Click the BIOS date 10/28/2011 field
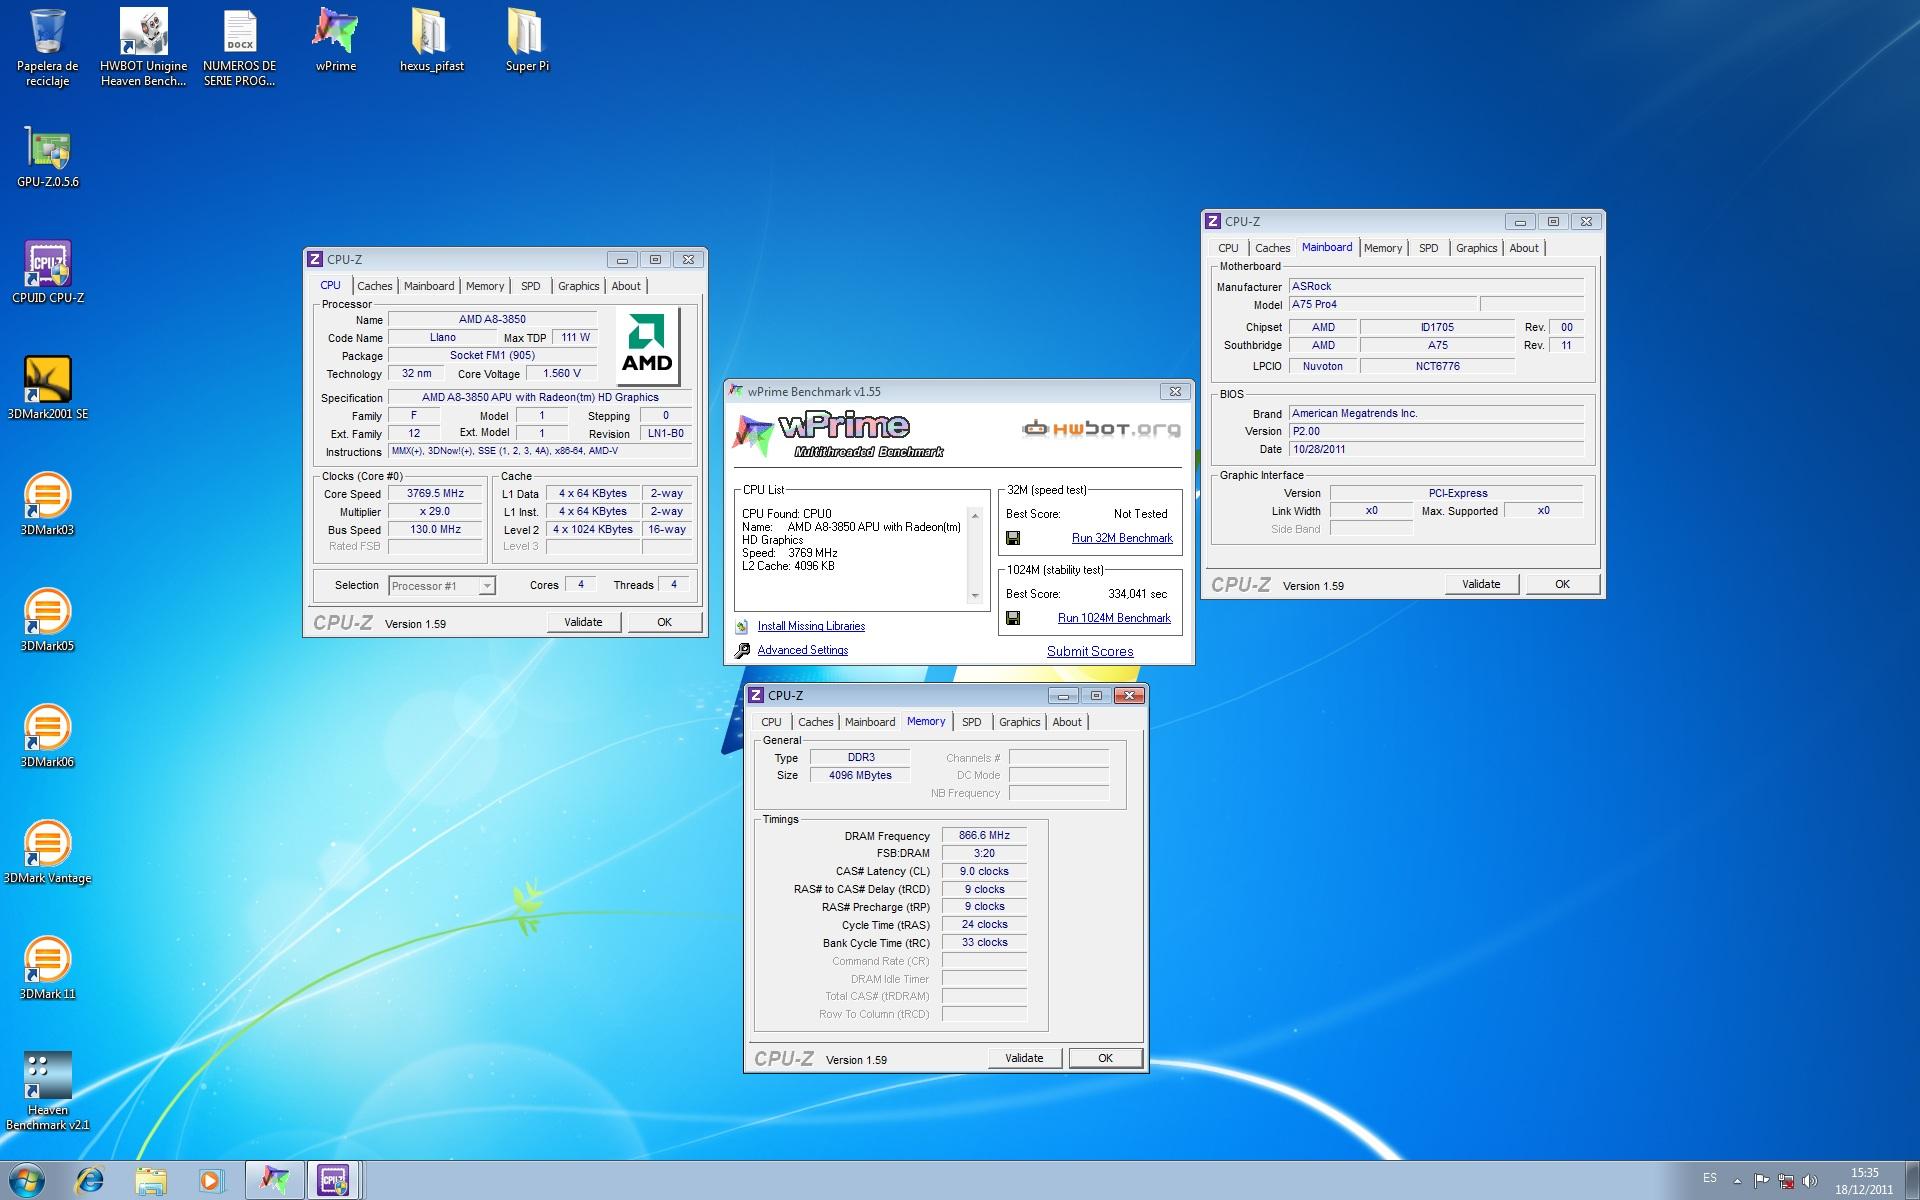Viewport: 1920px width, 1200px height. point(1436,450)
